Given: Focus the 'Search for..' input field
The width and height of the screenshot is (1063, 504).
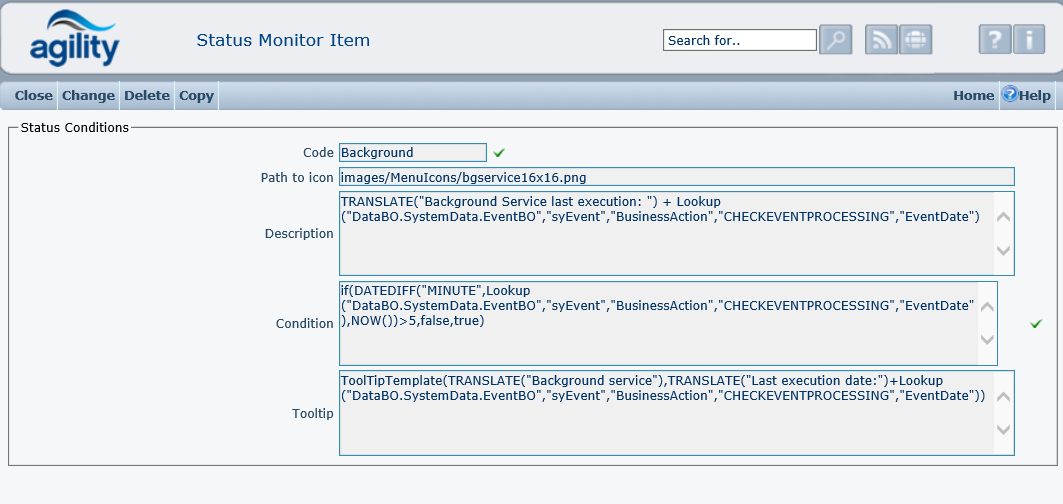Looking at the screenshot, I should [x=739, y=40].
